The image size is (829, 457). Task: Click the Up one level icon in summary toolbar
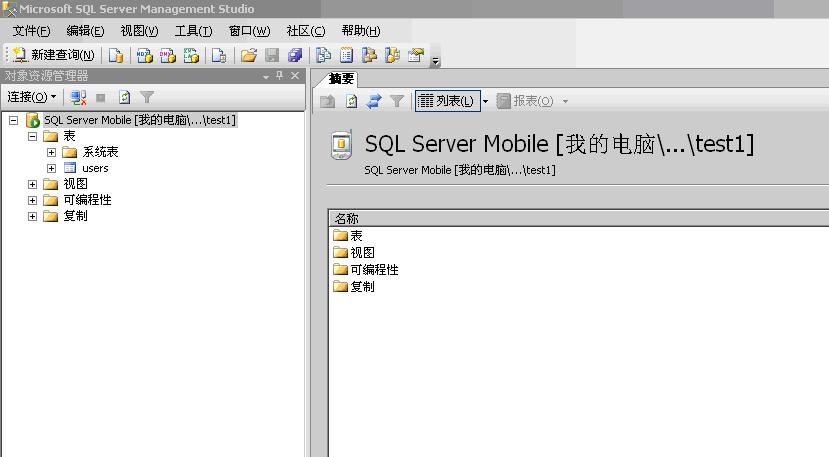328,101
